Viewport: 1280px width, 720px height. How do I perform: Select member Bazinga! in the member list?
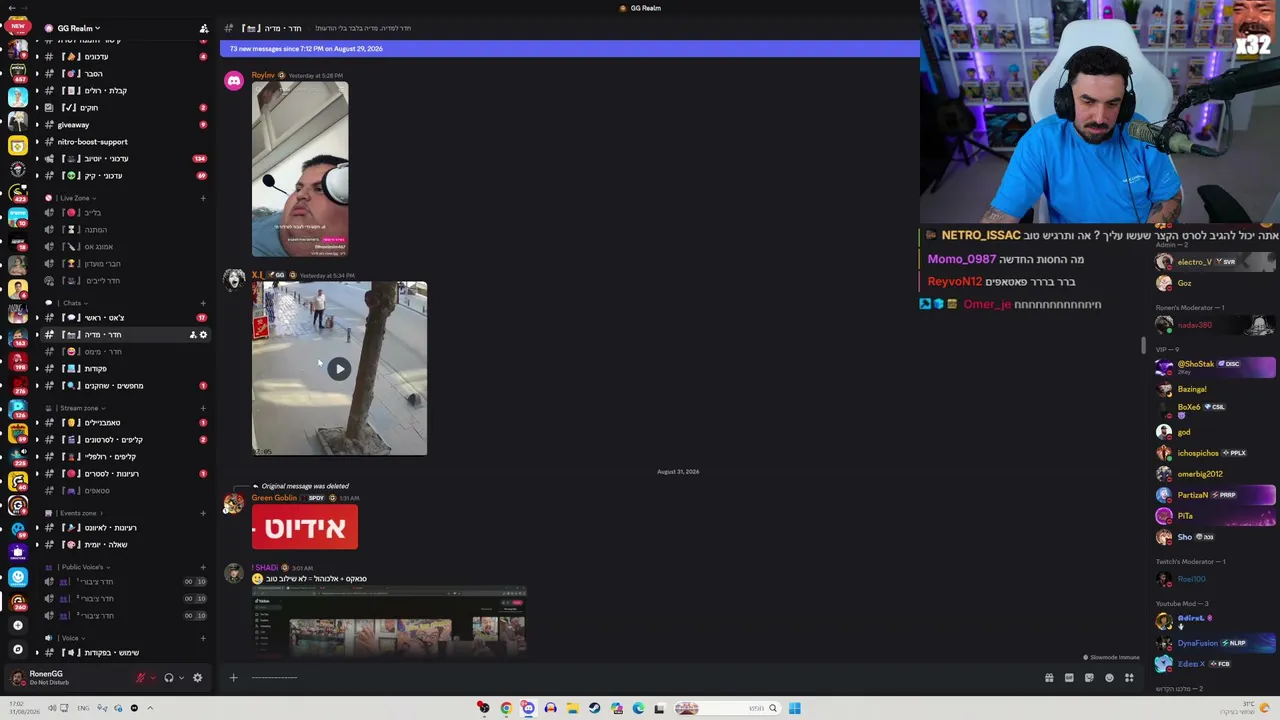1215,389
